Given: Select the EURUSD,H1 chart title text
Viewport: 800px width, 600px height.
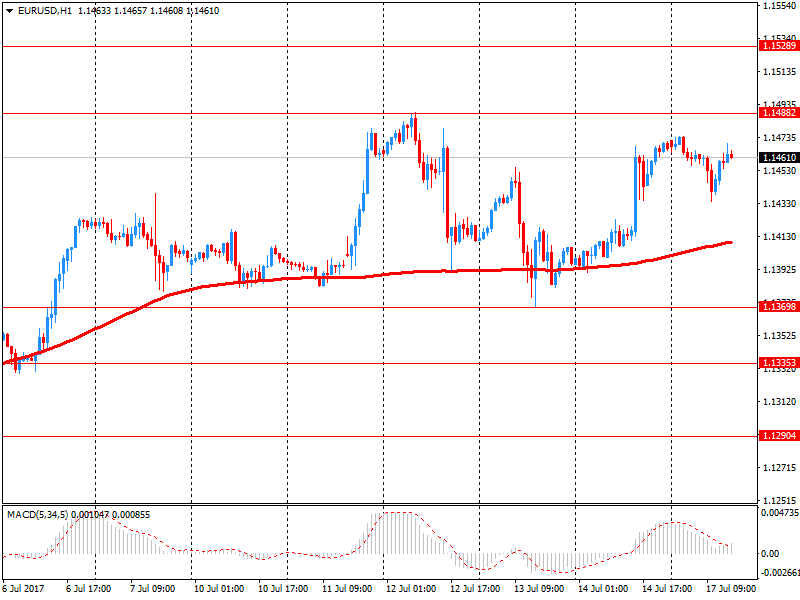Looking at the screenshot, I should coord(45,11).
